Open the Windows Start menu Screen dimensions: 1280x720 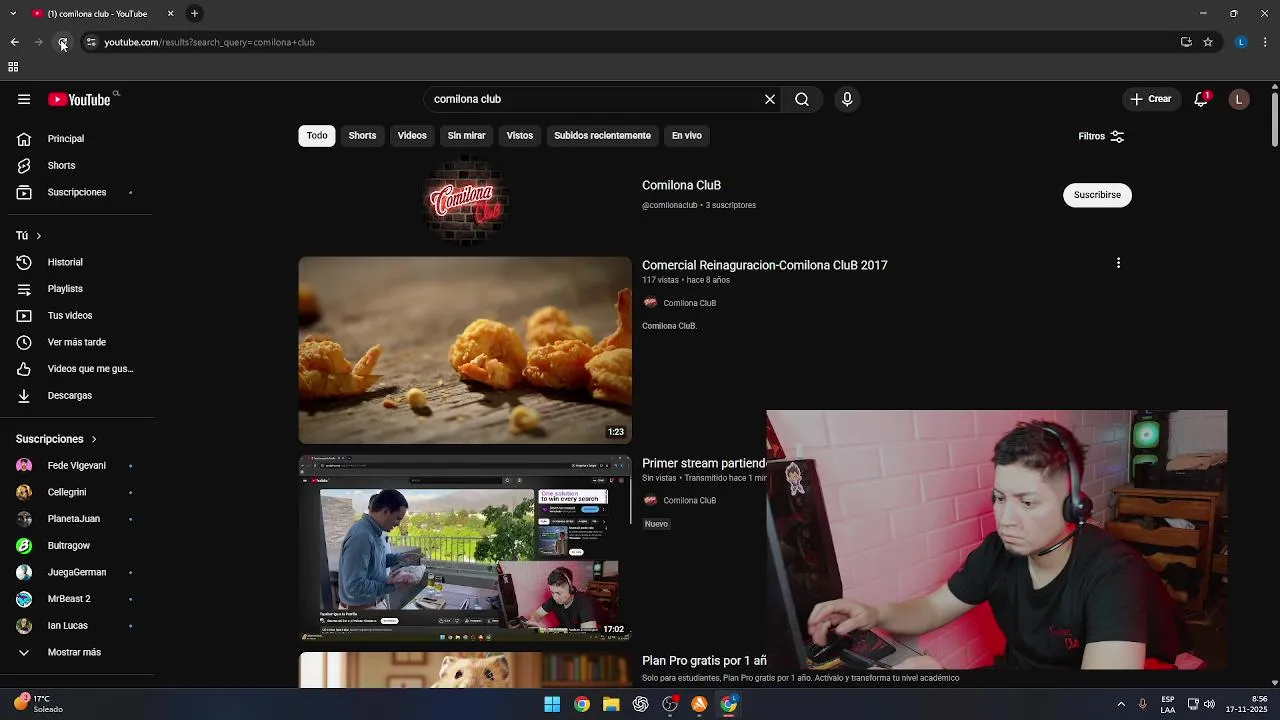tap(552, 704)
